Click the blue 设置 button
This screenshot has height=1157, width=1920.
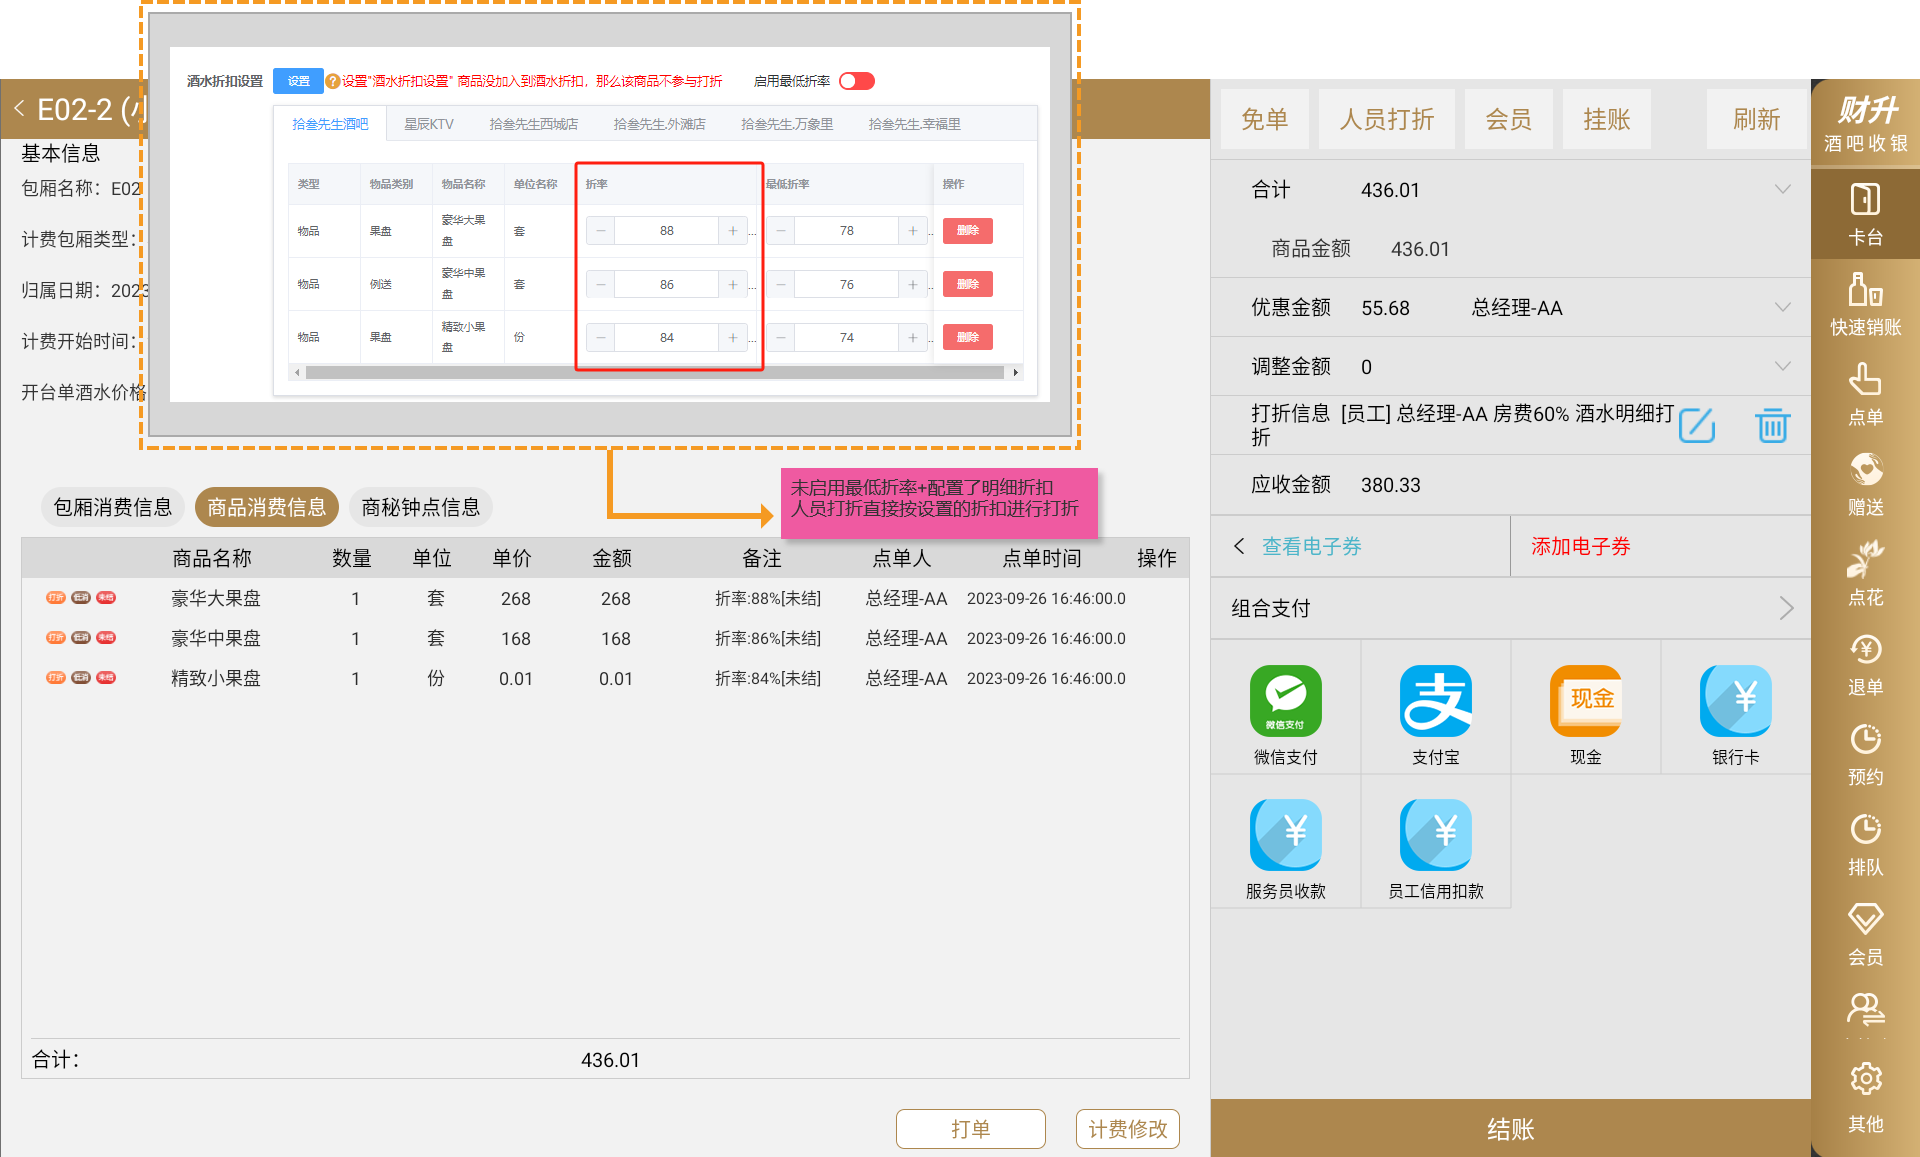point(298,81)
